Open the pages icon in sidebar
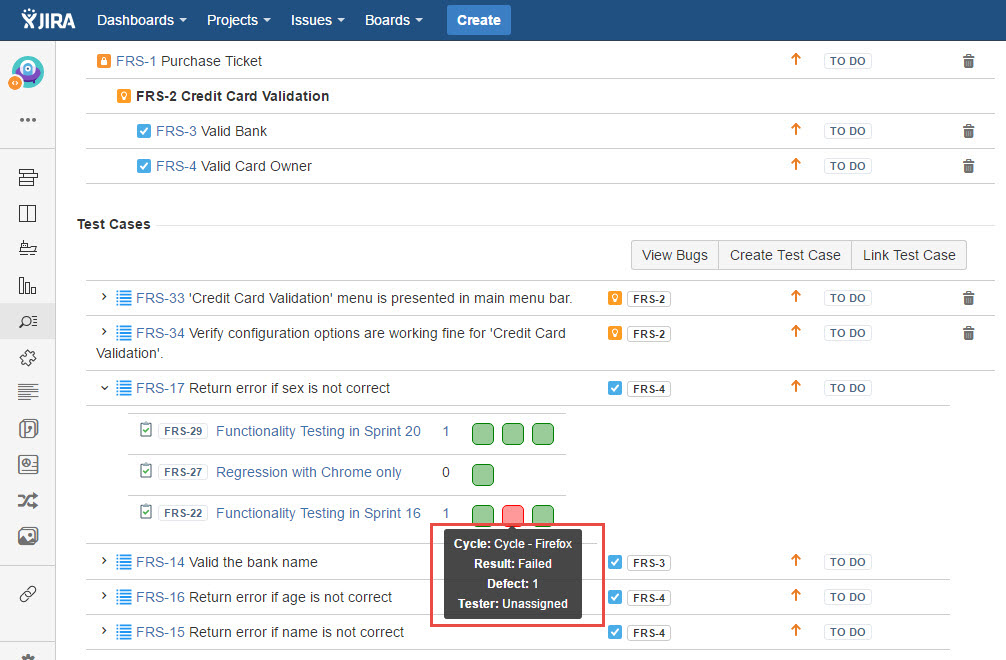The height and width of the screenshot is (660, 1006). tap(28, 428)
